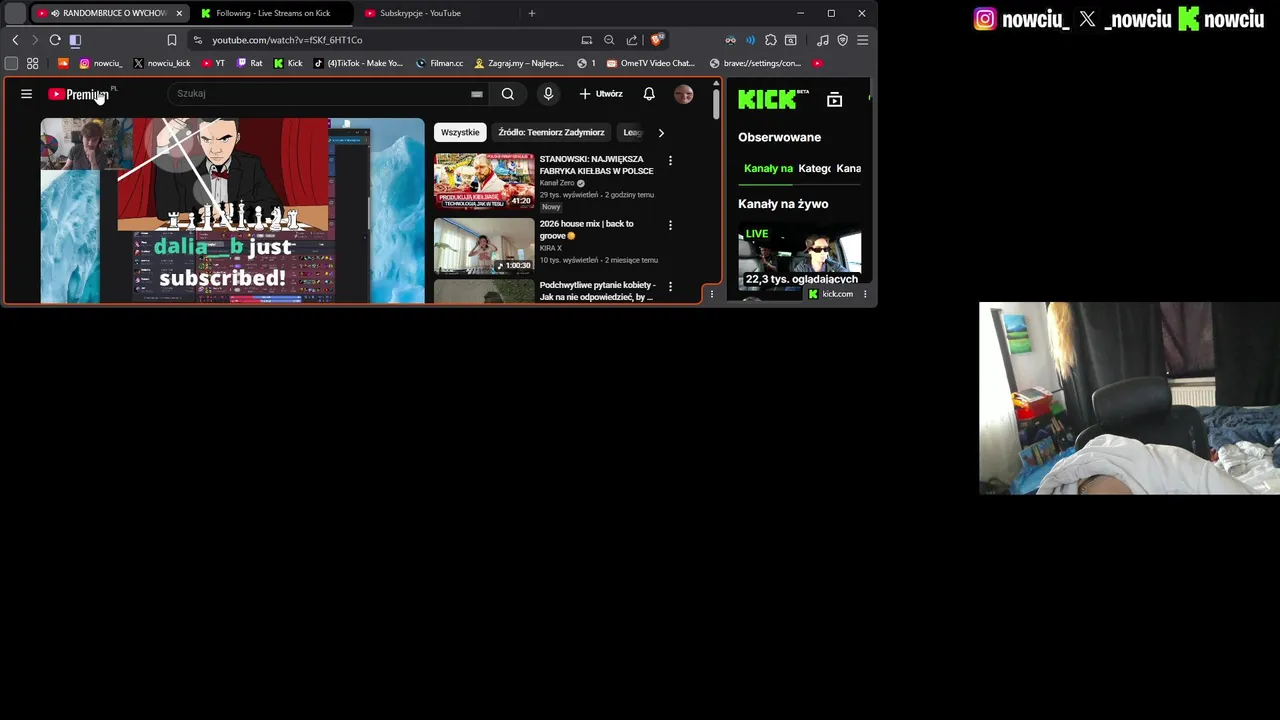
Task: Open 2026 house mix video thumbnail
Action: 484,246
